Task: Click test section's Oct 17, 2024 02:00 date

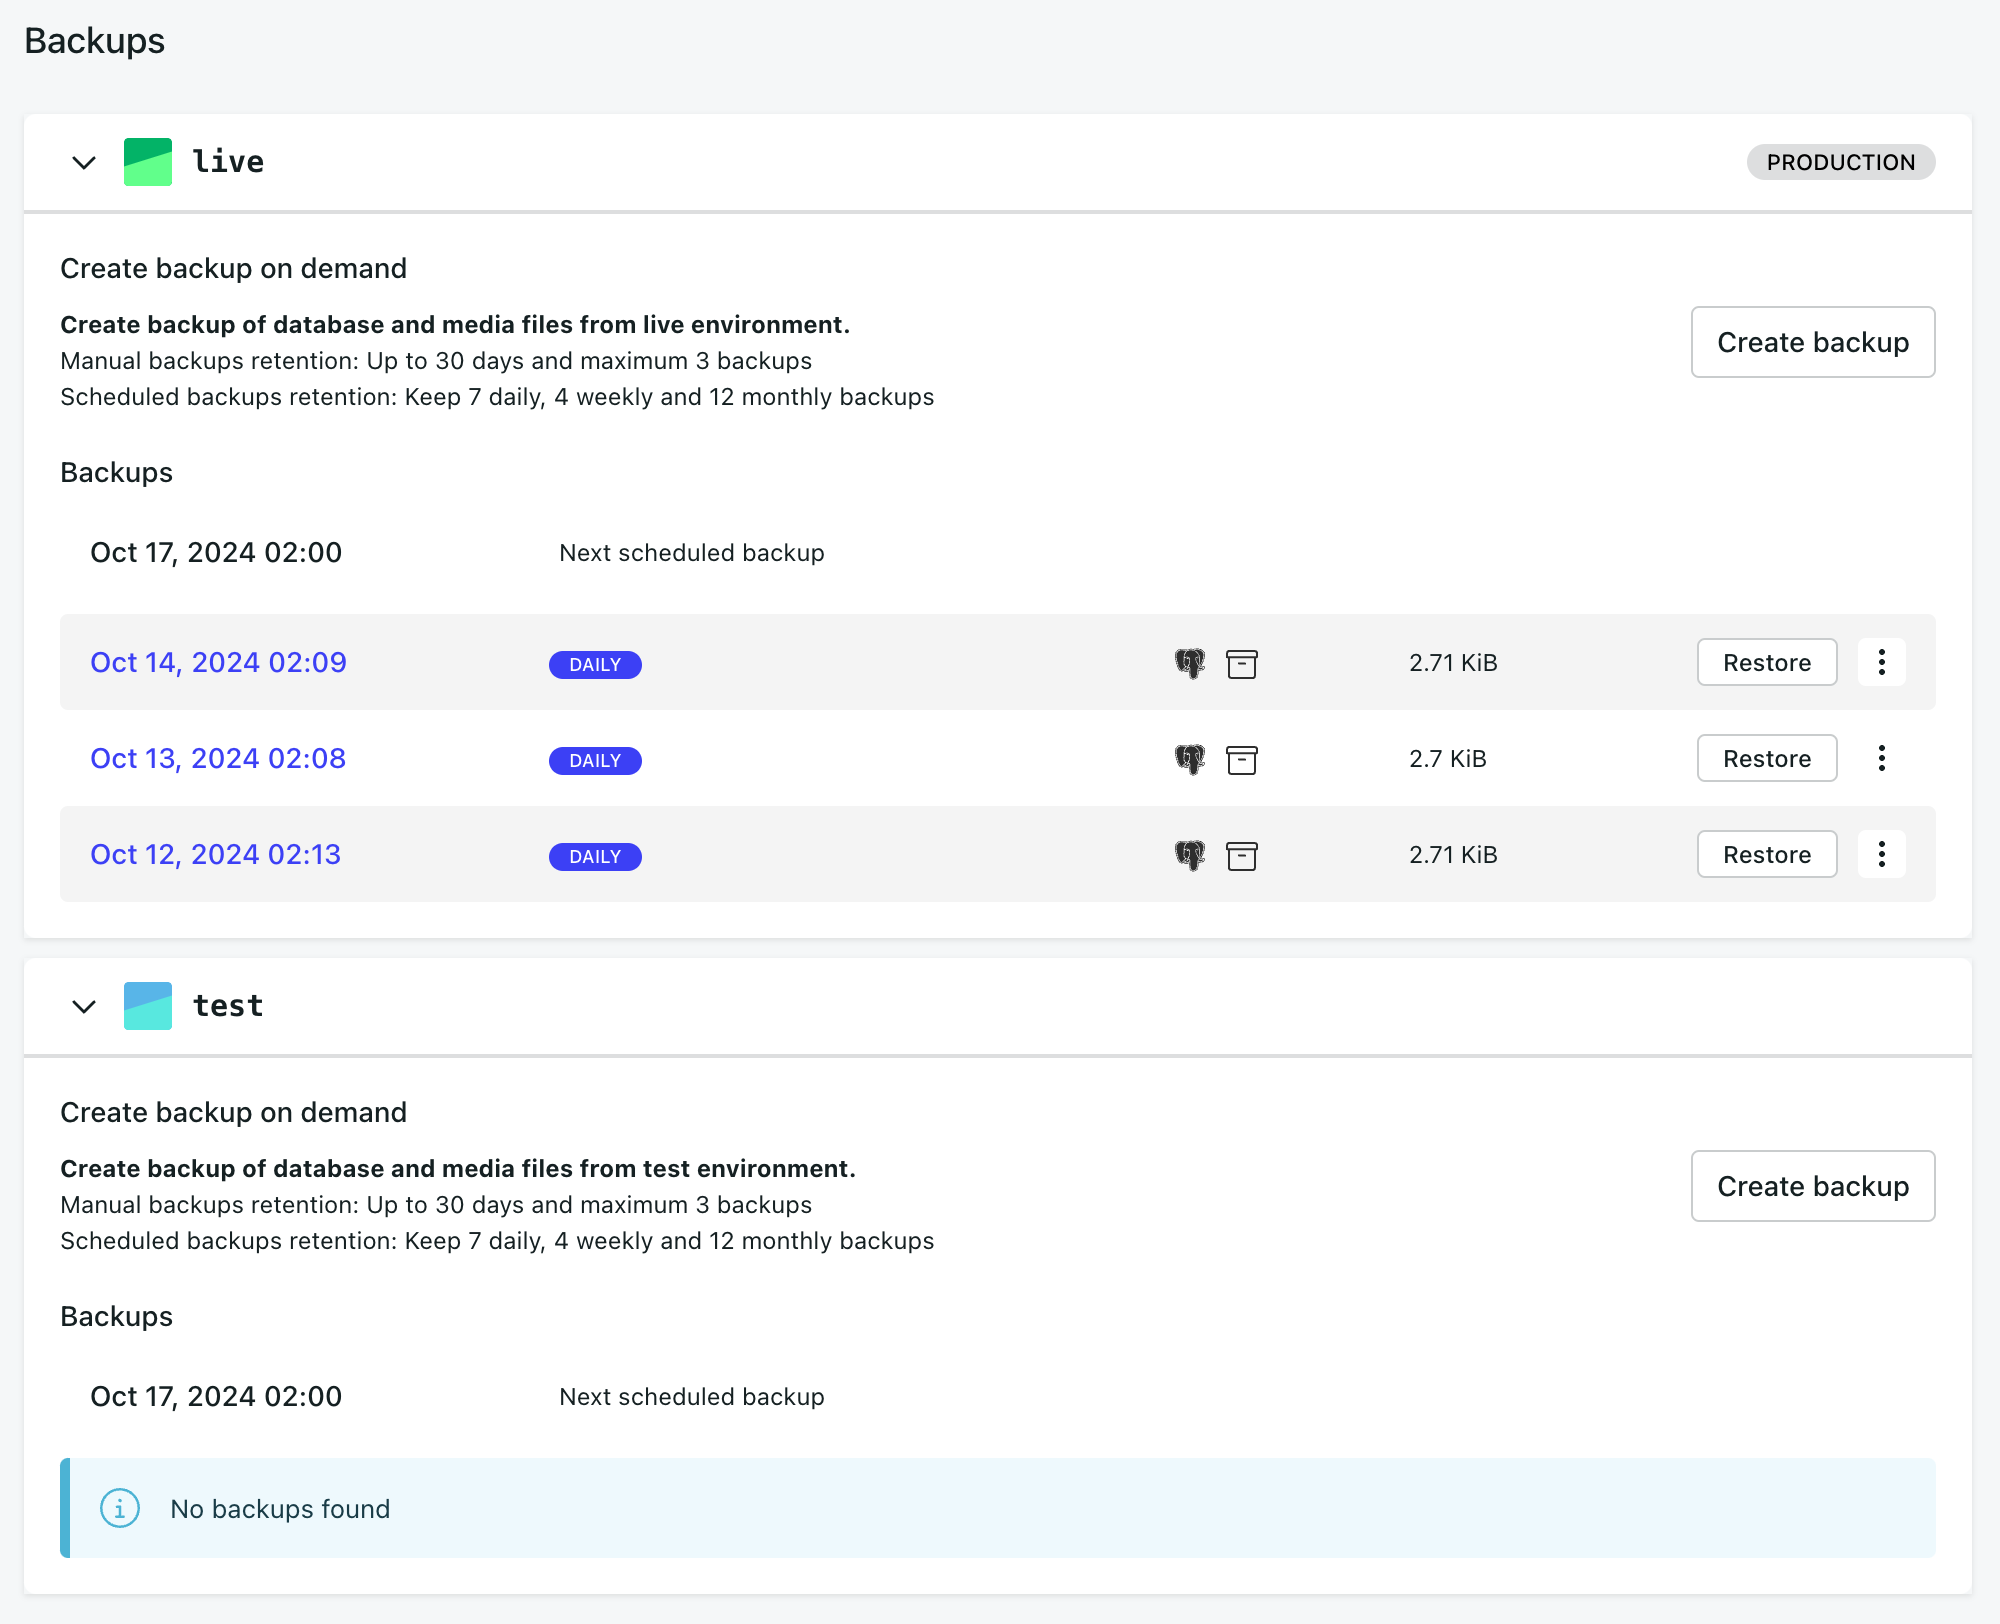Action: [216, 1396]
